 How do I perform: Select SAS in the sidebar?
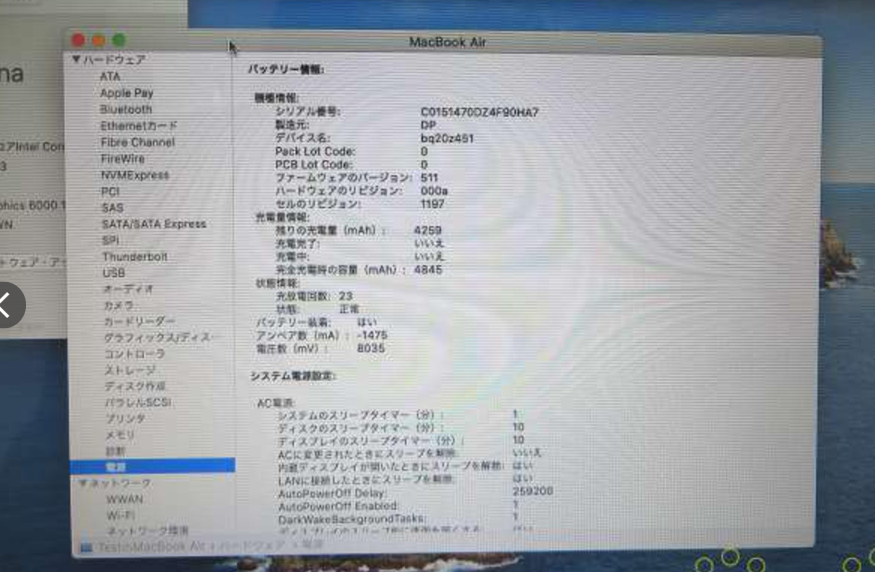pos(112,208)
